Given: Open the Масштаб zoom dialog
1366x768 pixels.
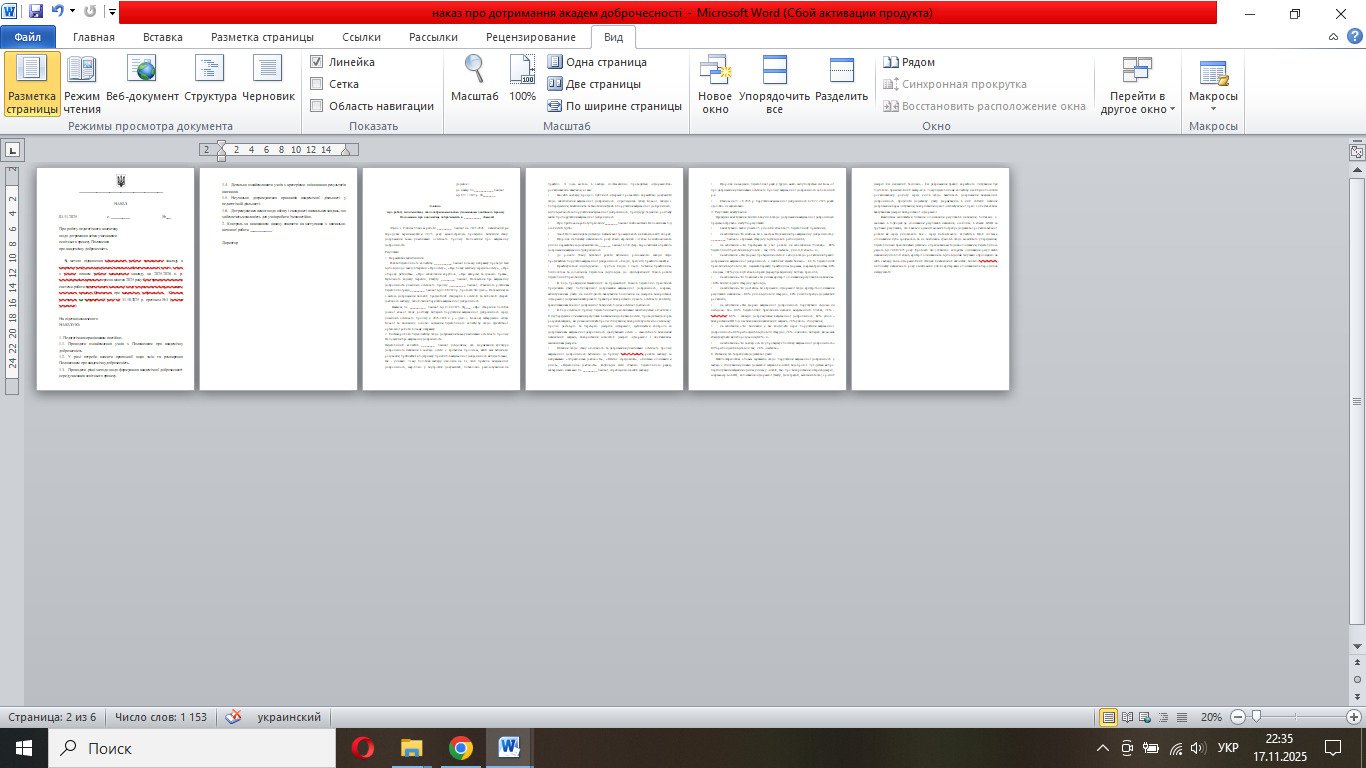Looking at the screenshot, I should point(474,80).
